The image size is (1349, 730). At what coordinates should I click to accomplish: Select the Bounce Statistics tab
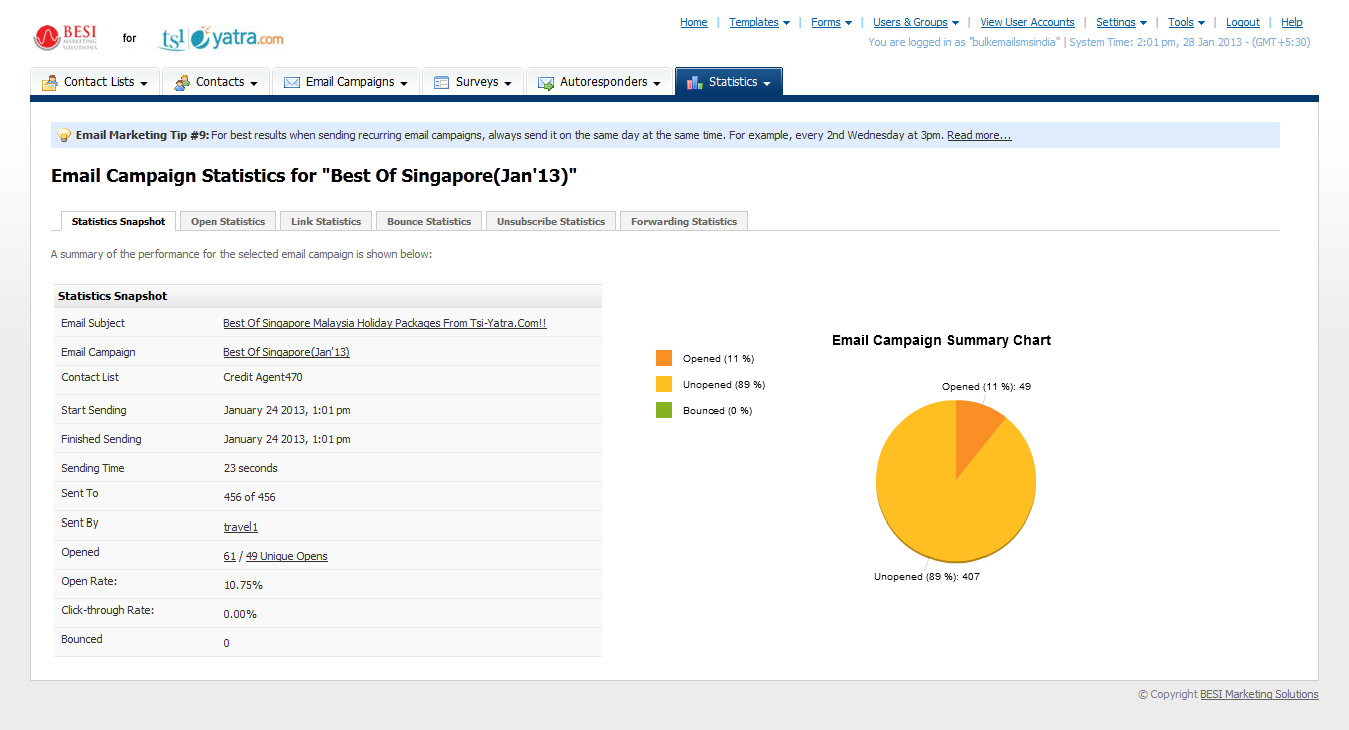429,221
